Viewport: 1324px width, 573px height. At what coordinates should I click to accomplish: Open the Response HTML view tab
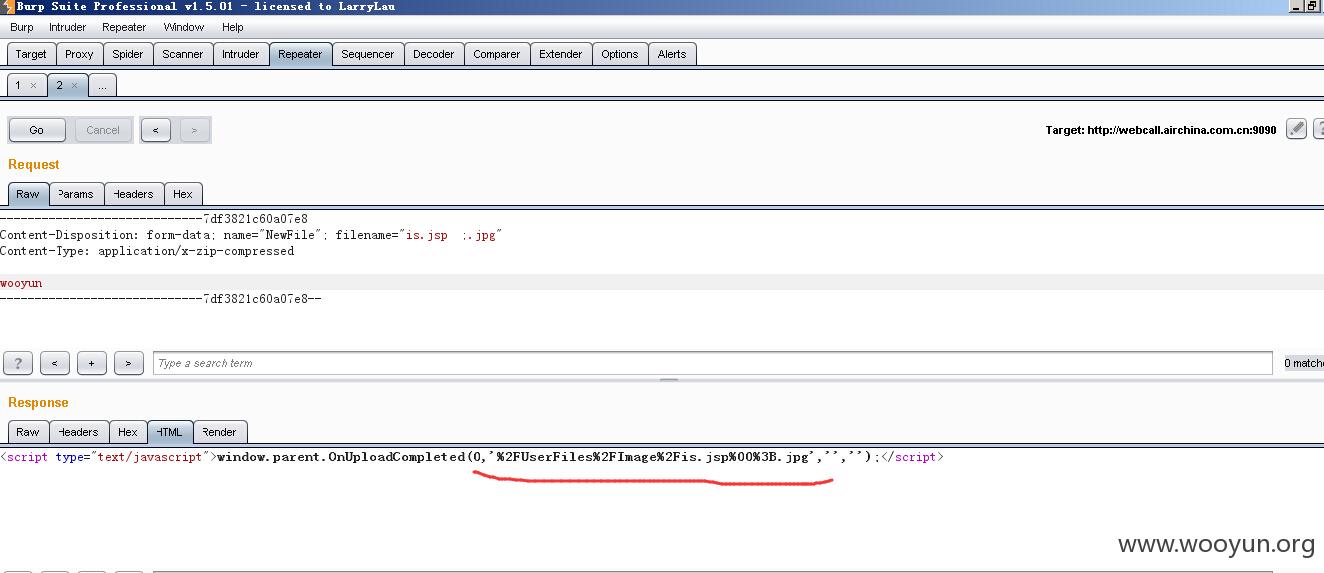coord(170,432)
